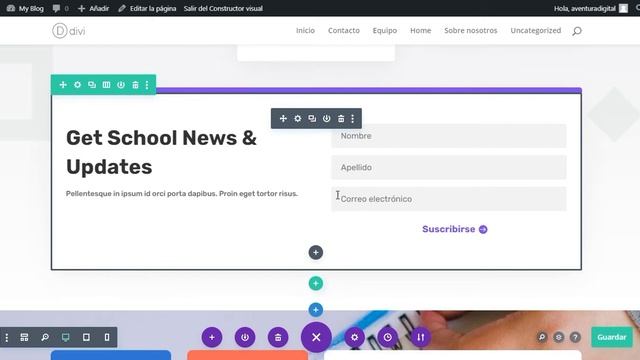Focus the Nombre input field
Screen dimensions: 640x360
coord(449,136)
